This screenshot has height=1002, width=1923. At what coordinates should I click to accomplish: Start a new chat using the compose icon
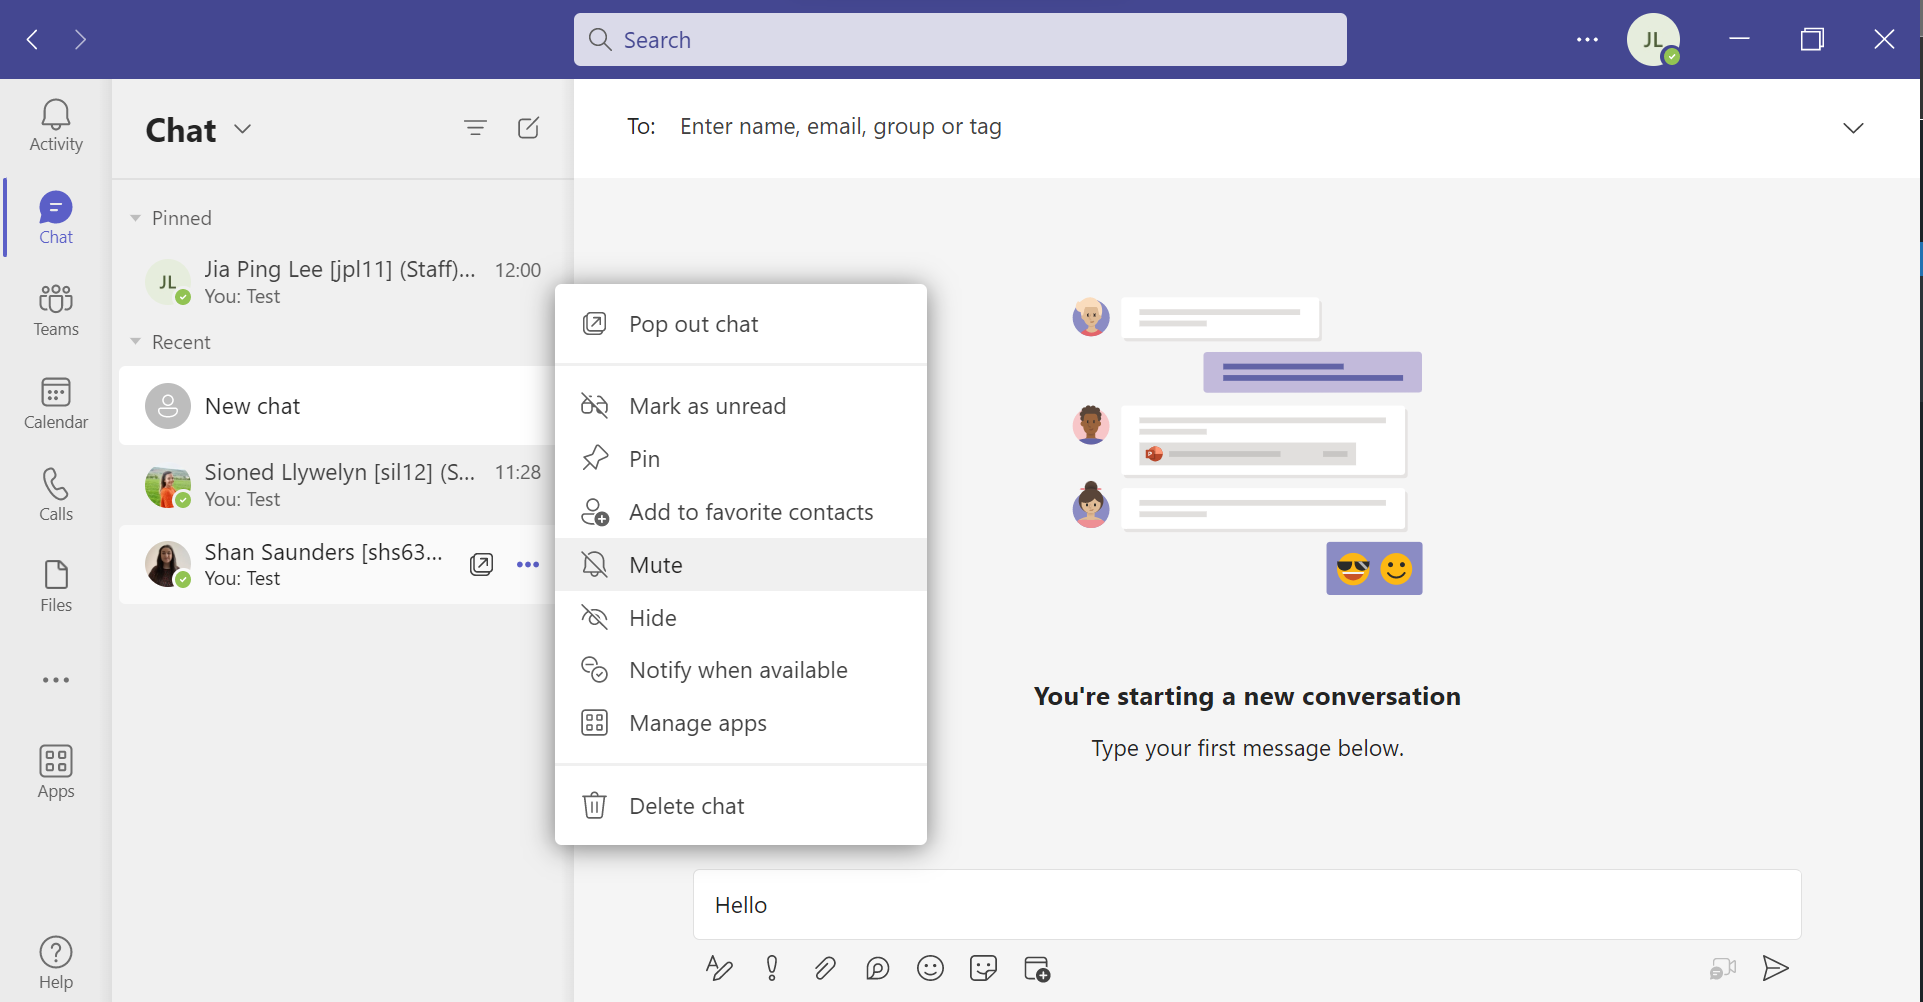[x=528, y=128]
